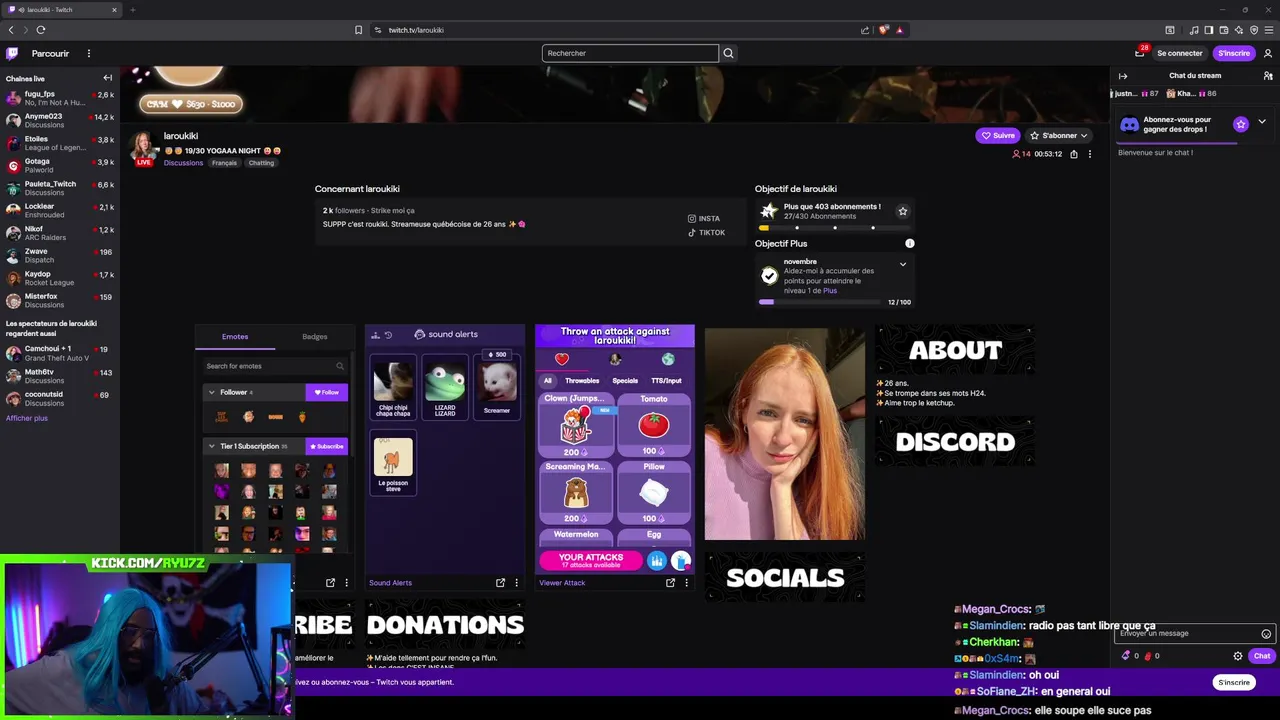Click the browser reload button
1280x720 pixels.
point(41,30)
